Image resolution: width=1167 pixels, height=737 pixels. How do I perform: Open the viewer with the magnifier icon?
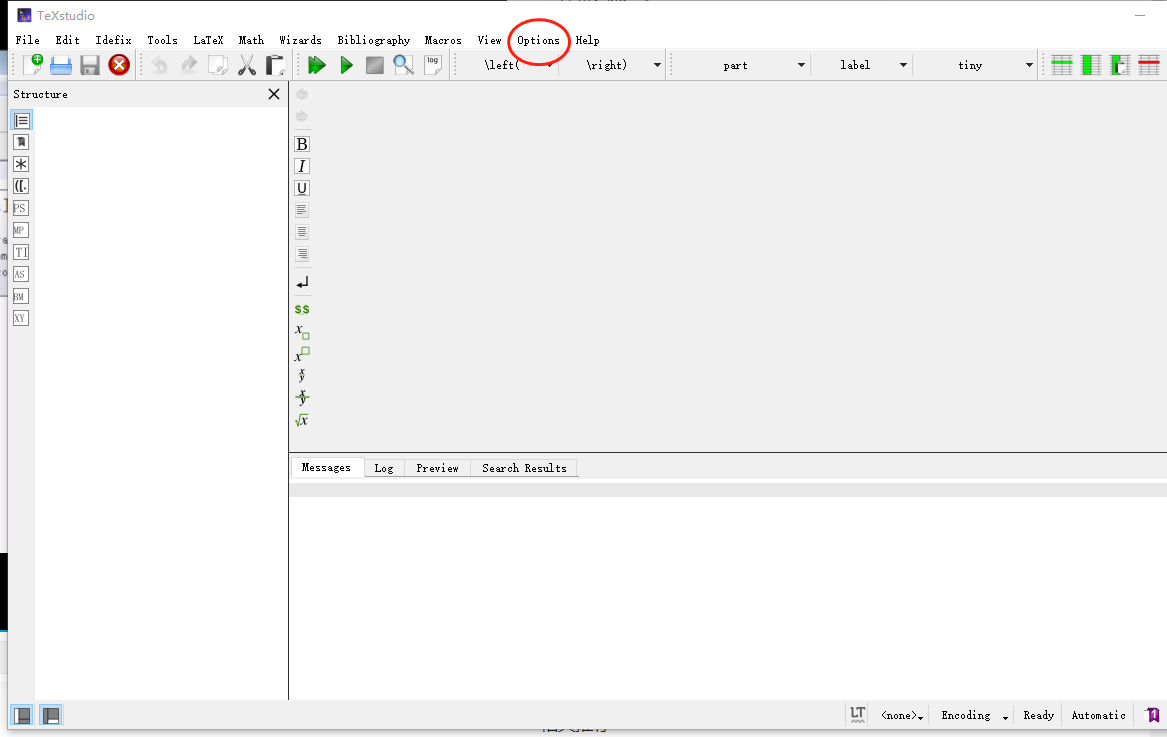403,66
